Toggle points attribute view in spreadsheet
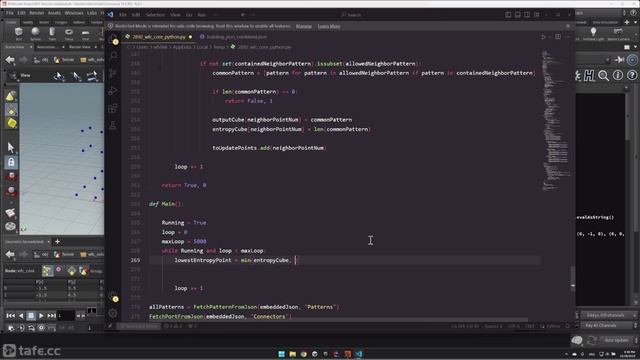 point(48,271)
